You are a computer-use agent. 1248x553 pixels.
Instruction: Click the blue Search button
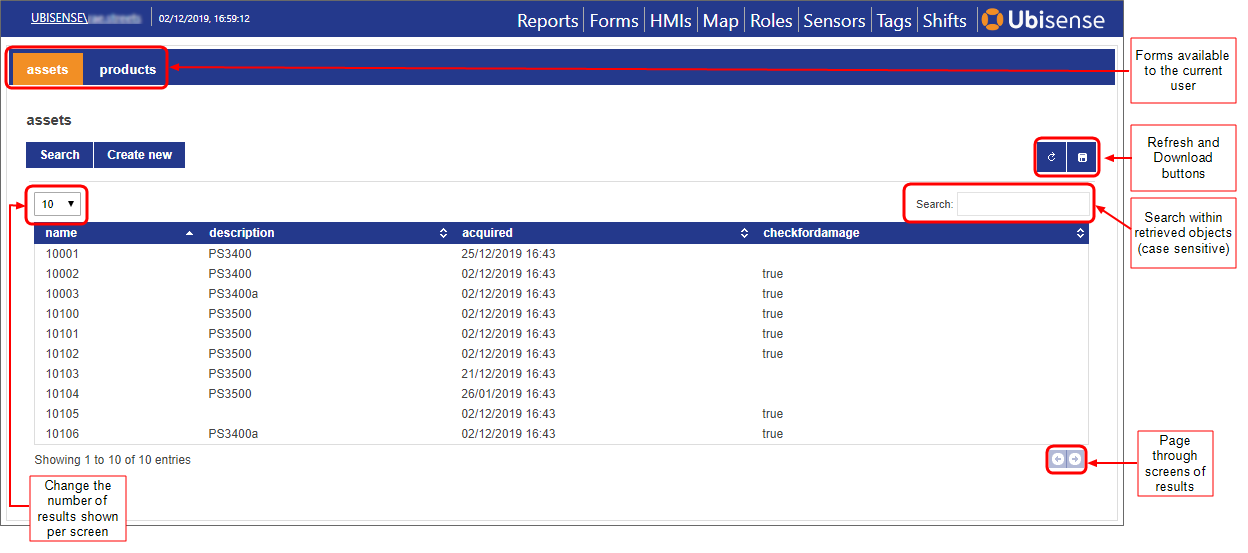[x=59, y=155]
